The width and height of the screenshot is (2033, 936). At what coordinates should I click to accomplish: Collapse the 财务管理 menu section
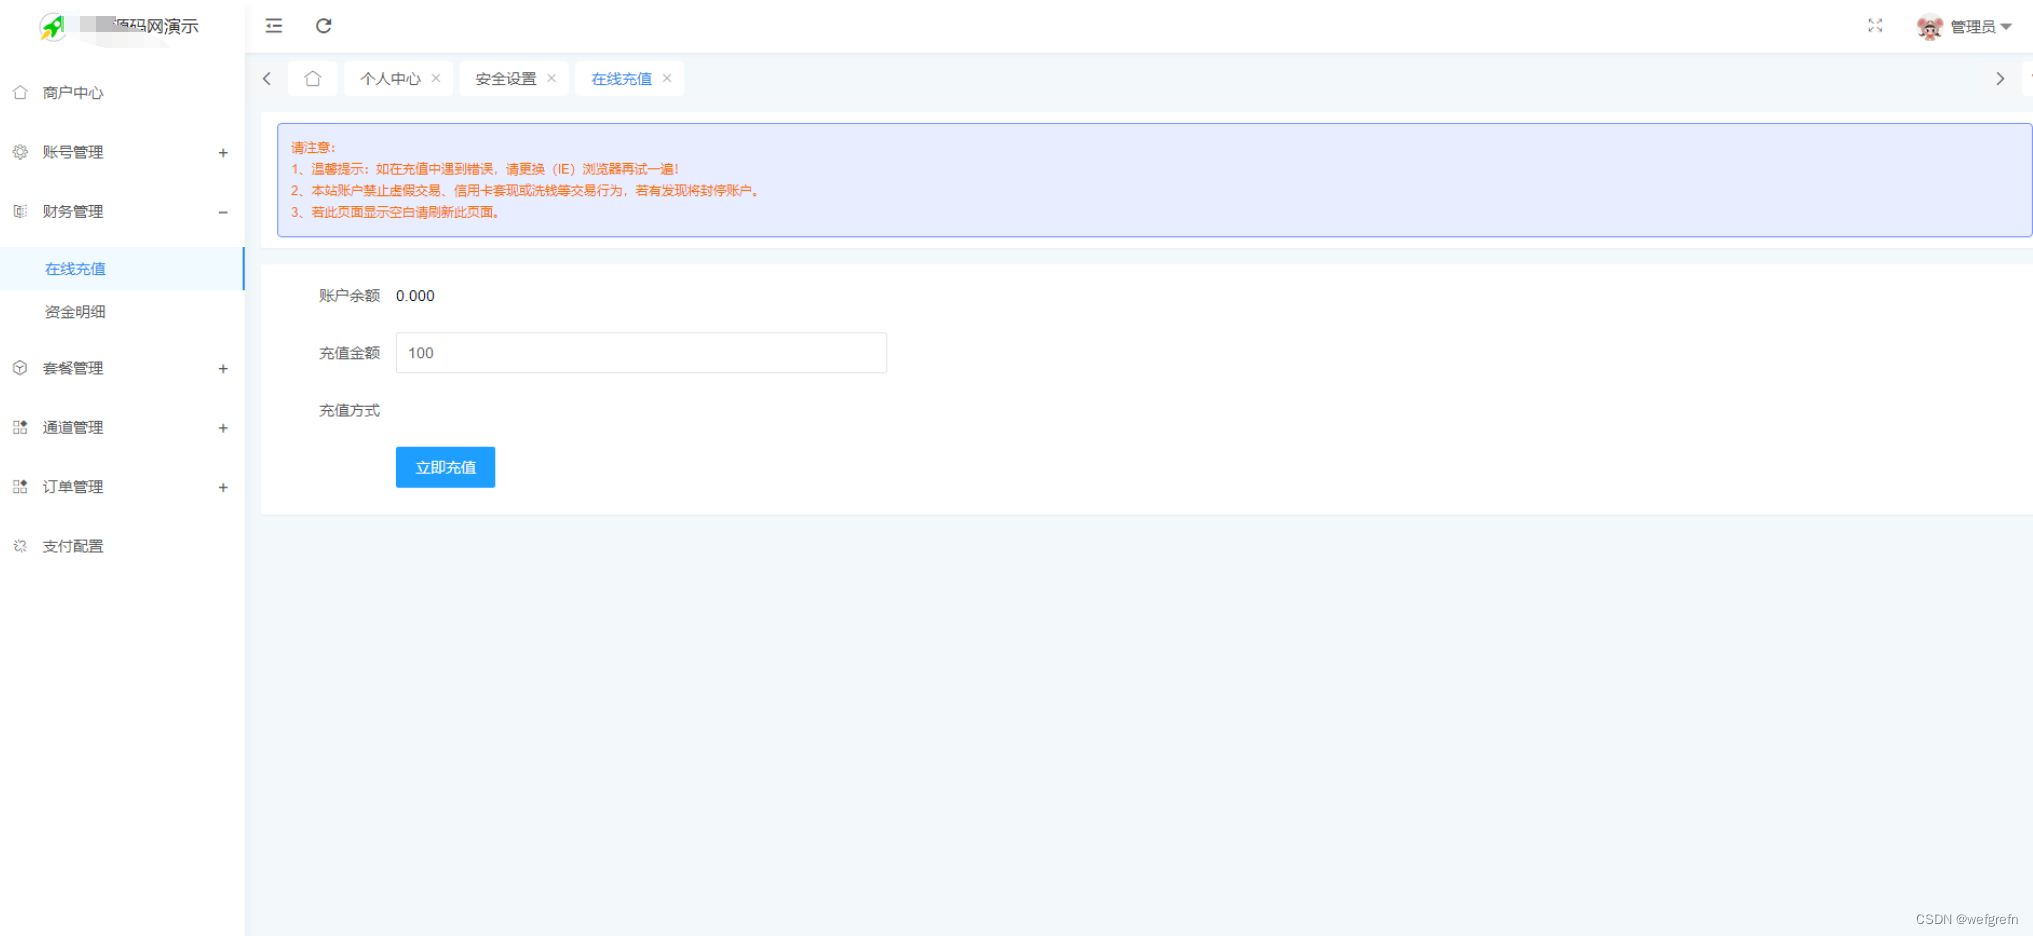click(222, 212)
